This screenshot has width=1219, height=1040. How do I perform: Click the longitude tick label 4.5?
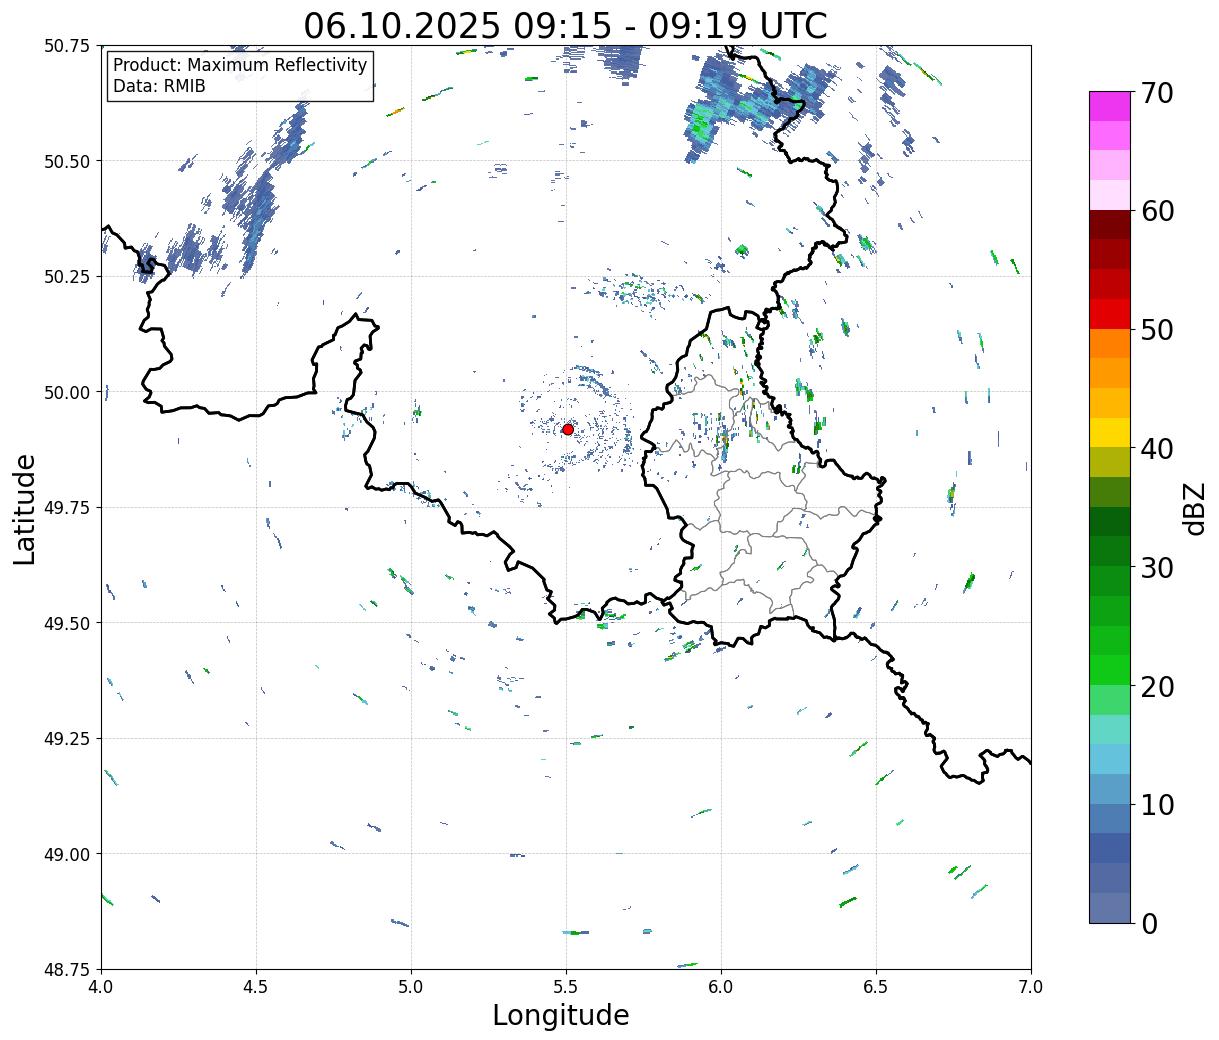click(256, 987)
